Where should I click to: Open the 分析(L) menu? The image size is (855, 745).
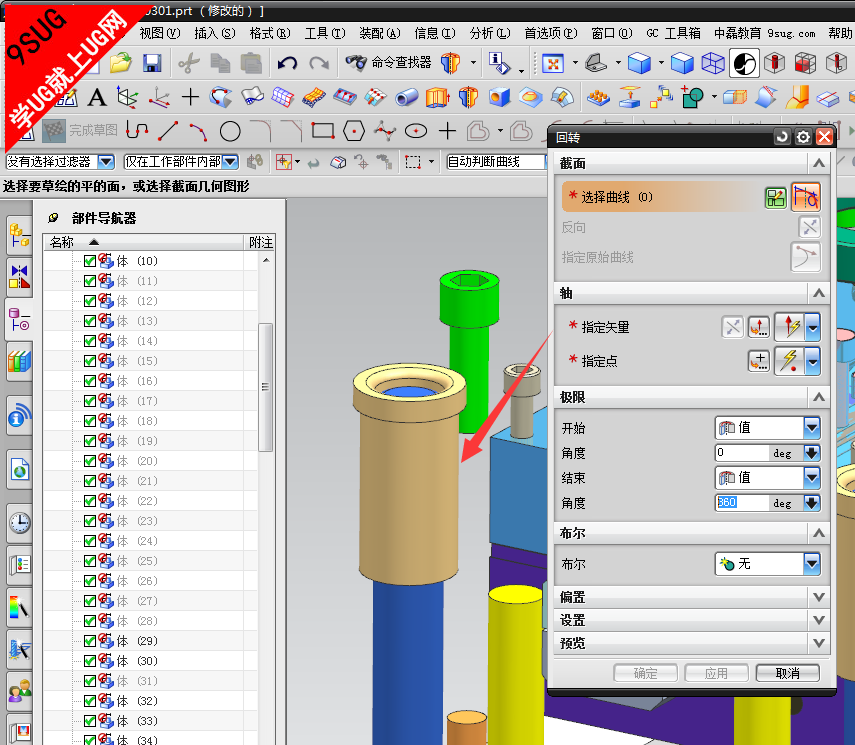pyautogui.click(x=490, y=33)
